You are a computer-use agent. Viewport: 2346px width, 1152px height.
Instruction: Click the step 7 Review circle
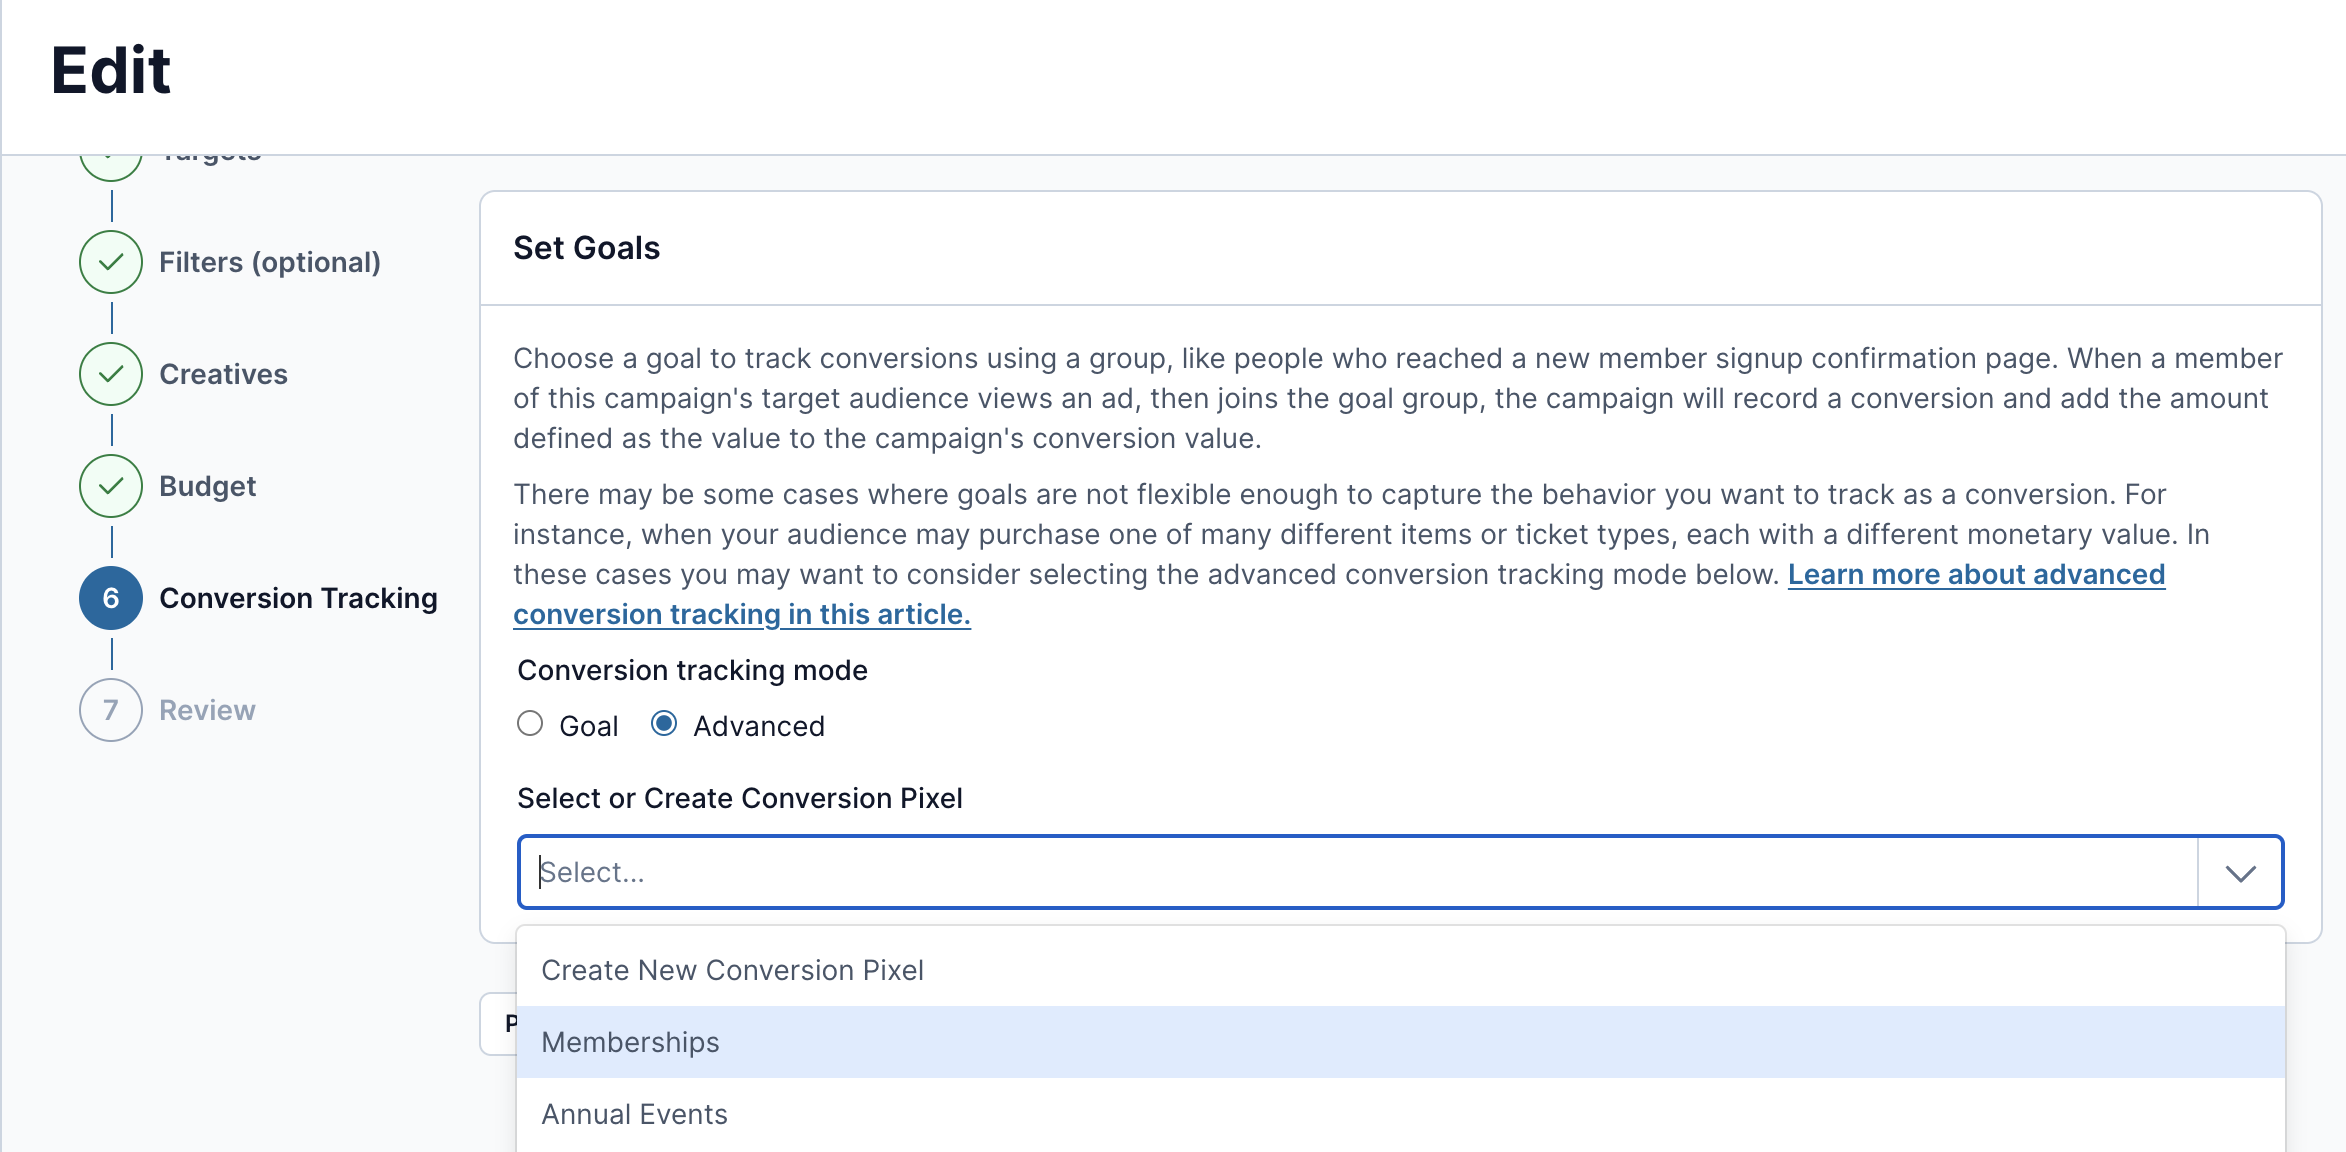click(111, 710)
